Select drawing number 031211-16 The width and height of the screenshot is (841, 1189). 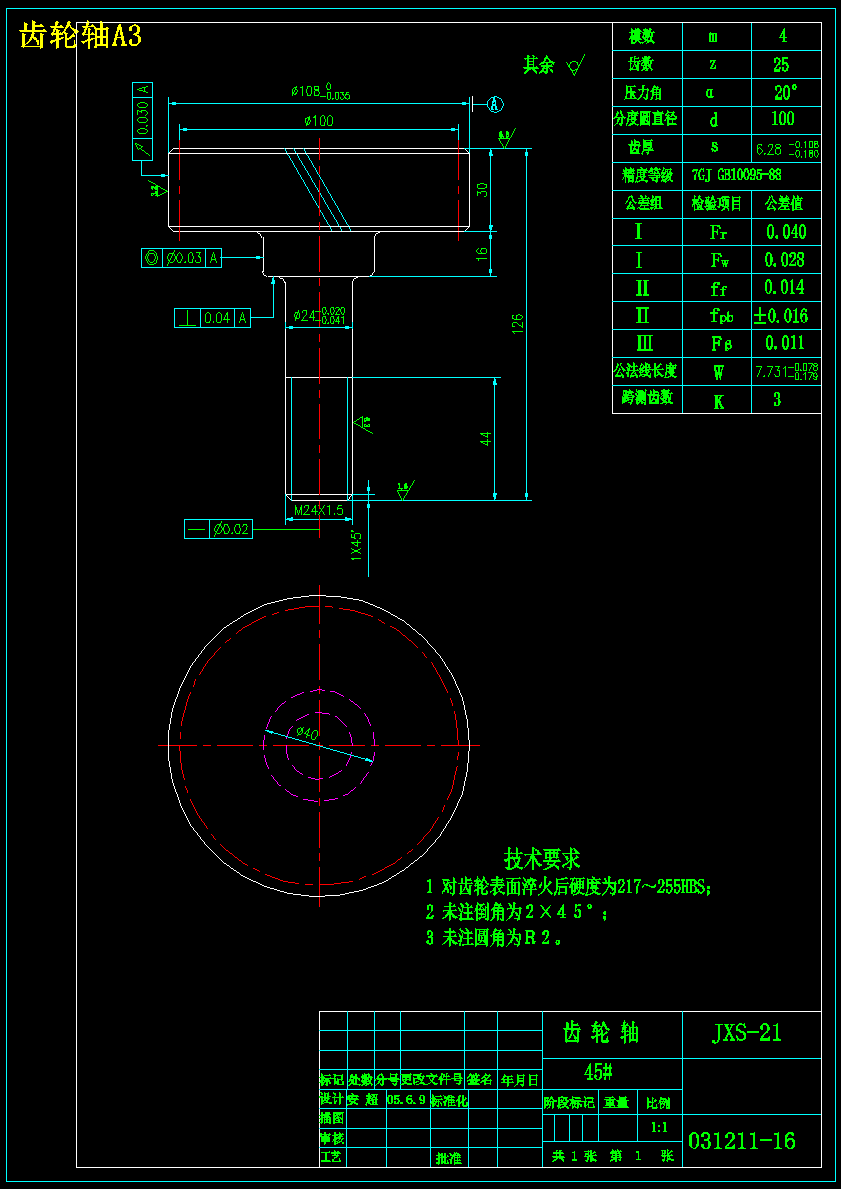click(x=742, y=1140)
